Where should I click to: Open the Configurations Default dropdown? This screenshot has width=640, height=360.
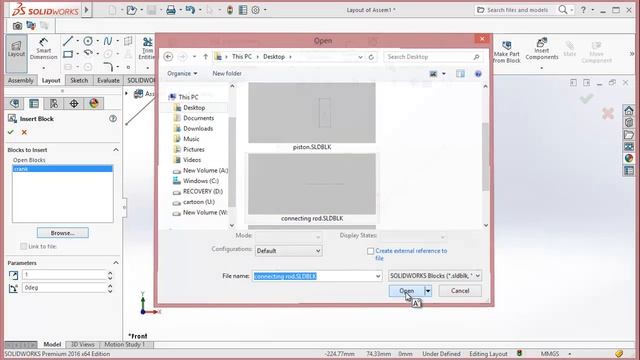289,251
